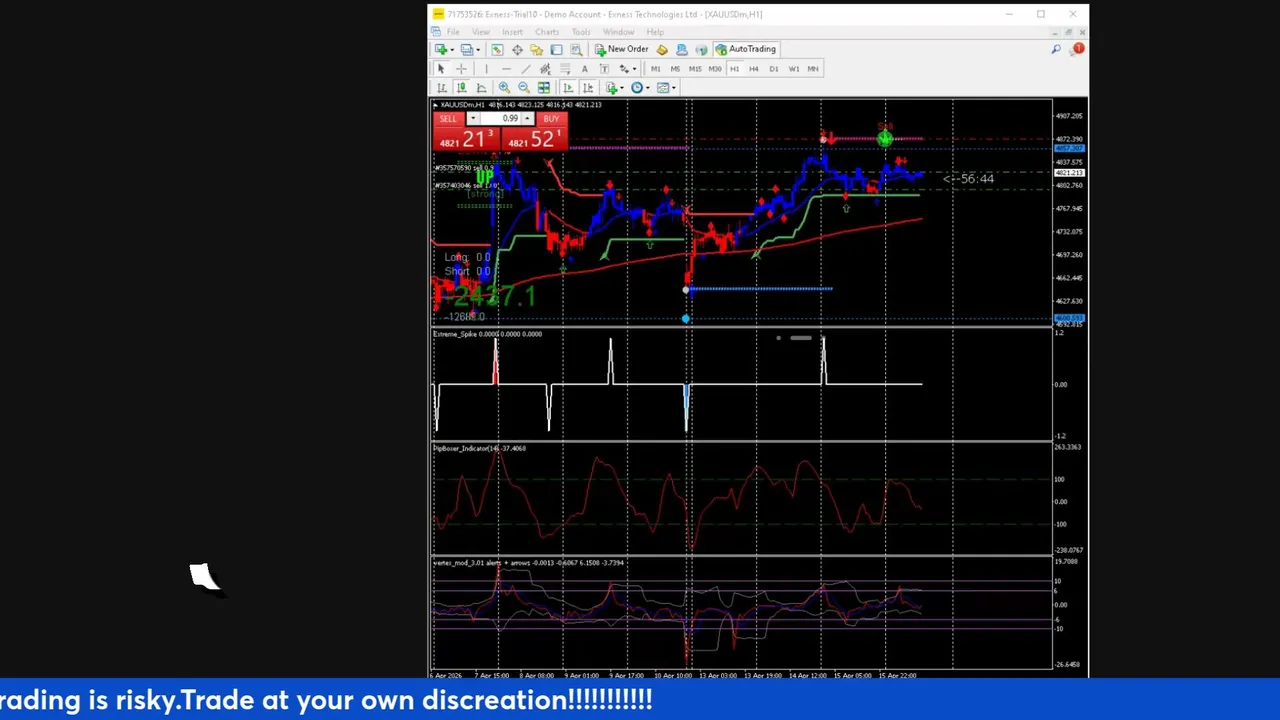Switch chart to candlesticks mode

tap(461, 88)
